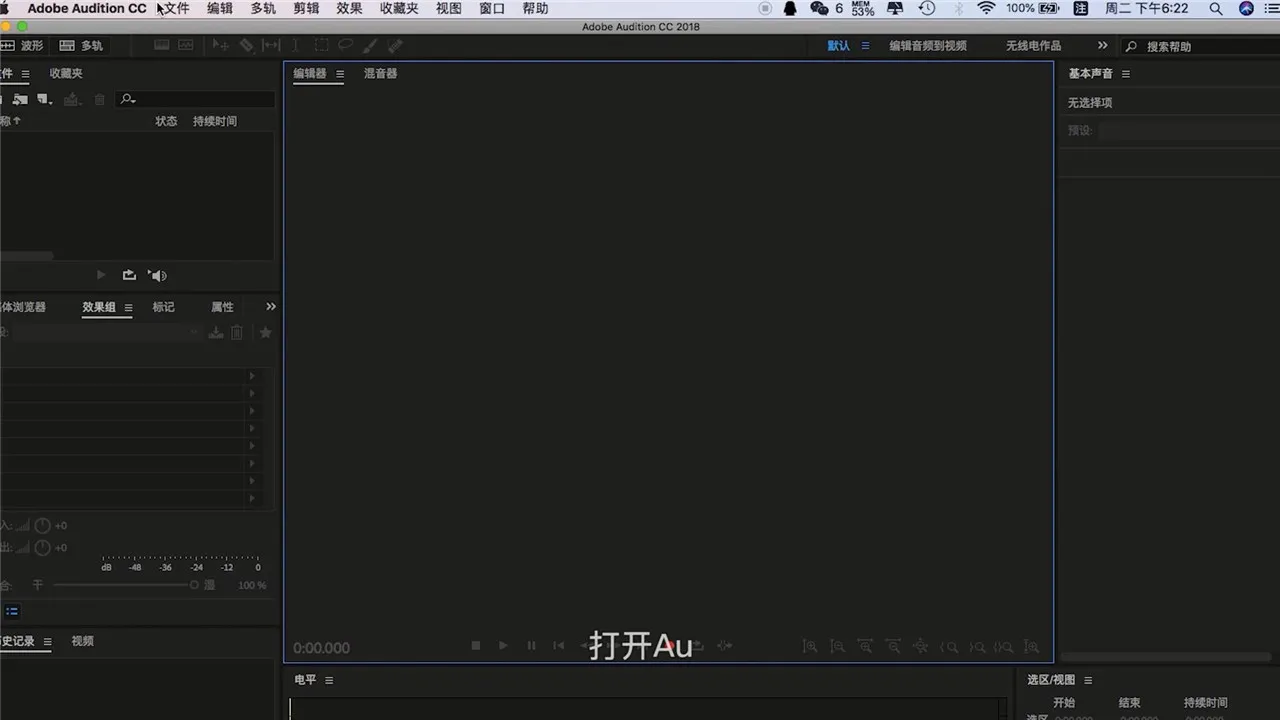The height and width of the screenshot is (720, 1280).
Task: Open the 效果 menu
Action: [349, 9]
